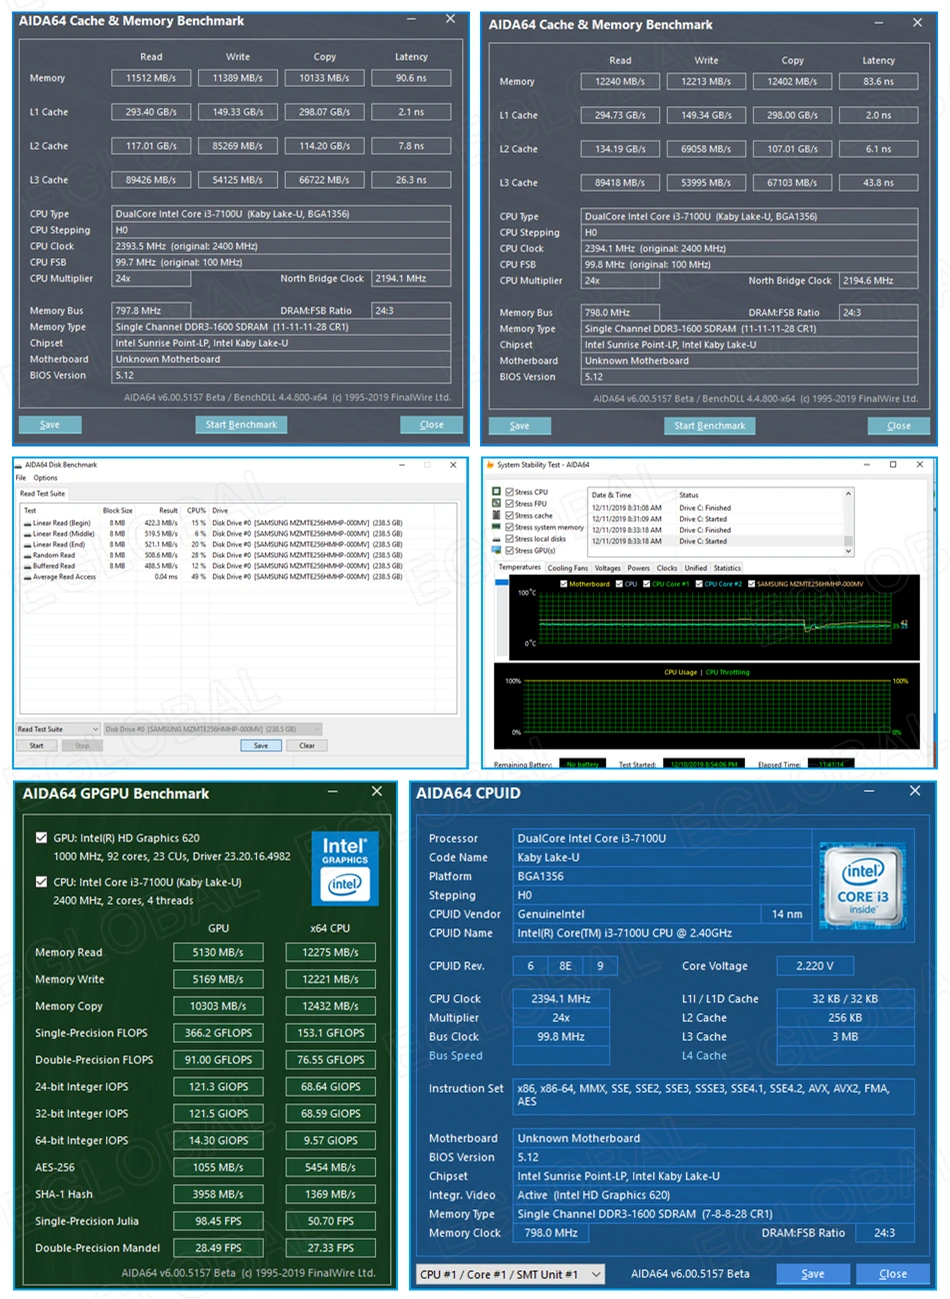This screenshot has width=950, height=1299.
Task: Toggle GPU Intel HD Graphics 620 checkbox
Action: [41, 838]
